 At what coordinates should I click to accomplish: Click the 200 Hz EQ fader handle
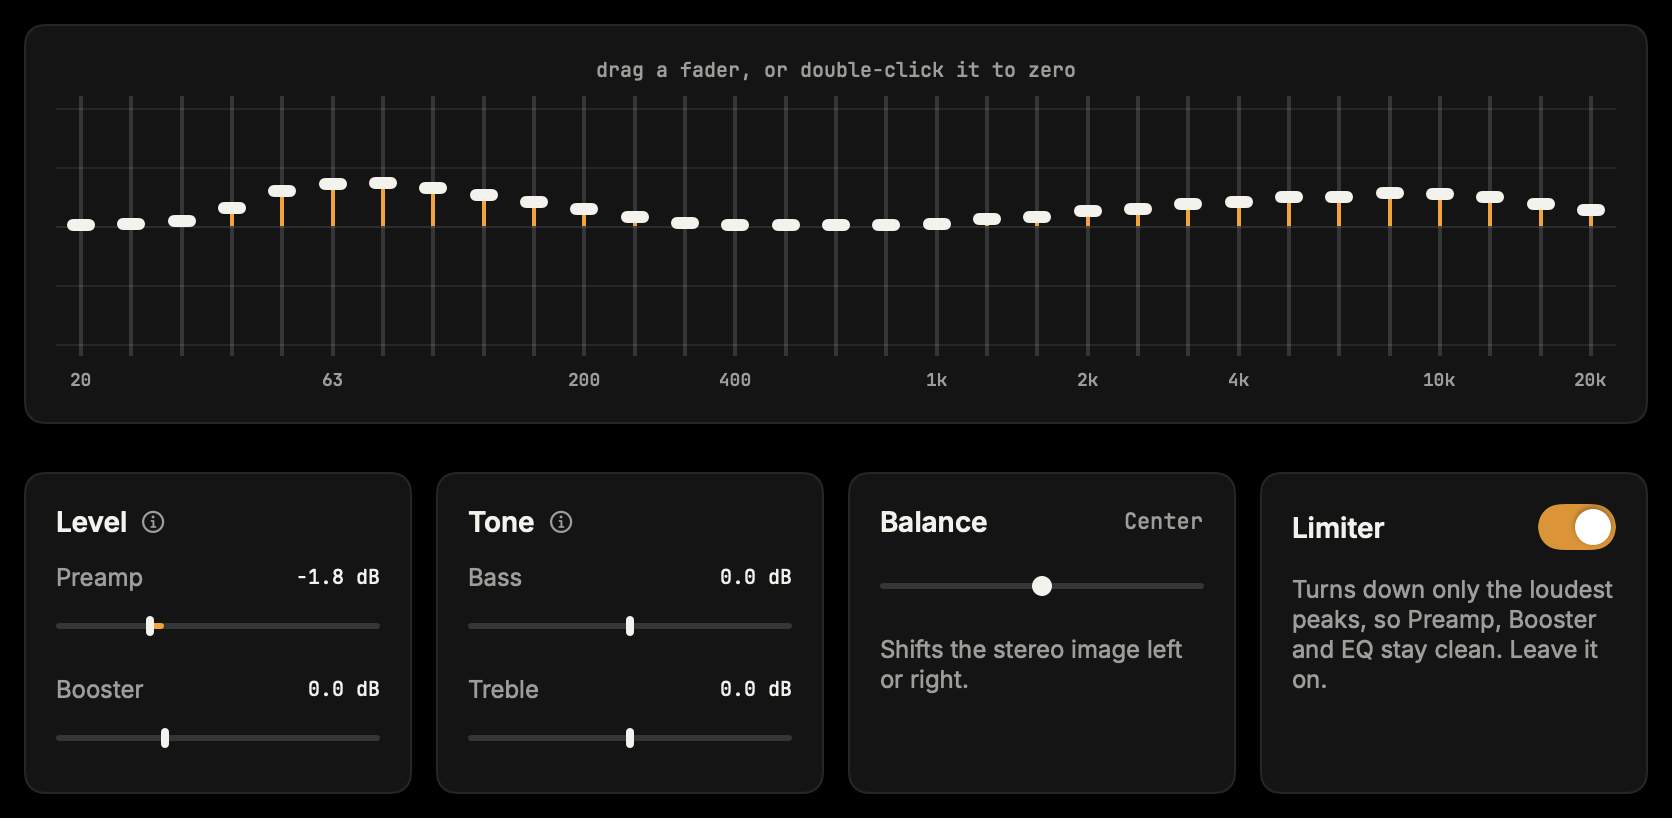[x=584, y=209]
